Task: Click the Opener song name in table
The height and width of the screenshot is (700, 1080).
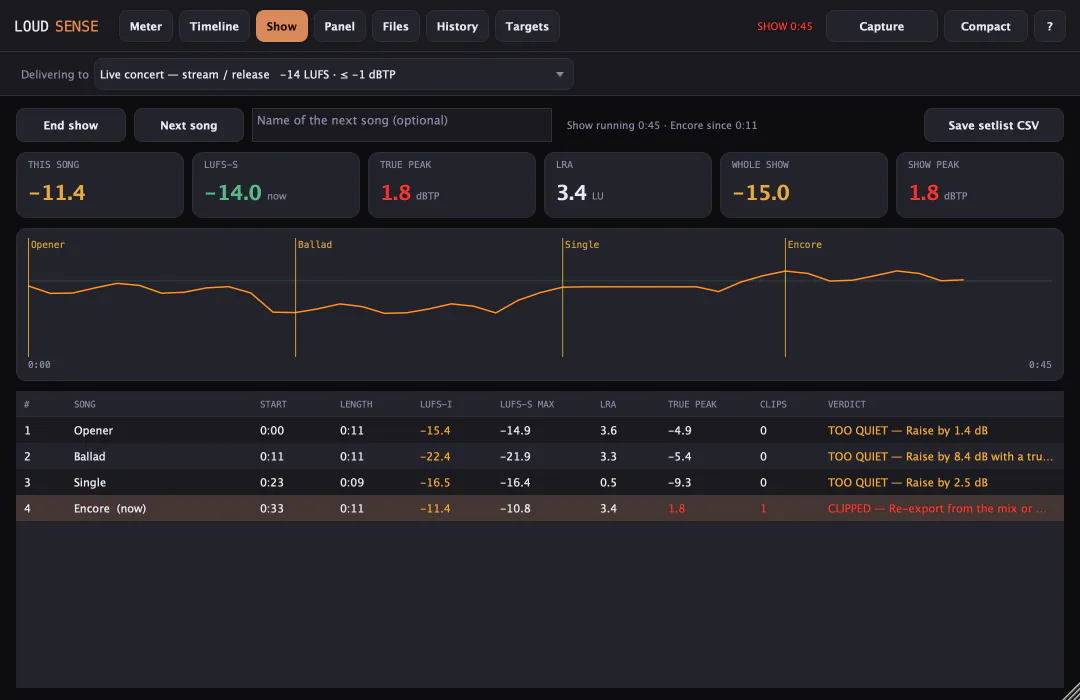Action: [x=93, y=431]
